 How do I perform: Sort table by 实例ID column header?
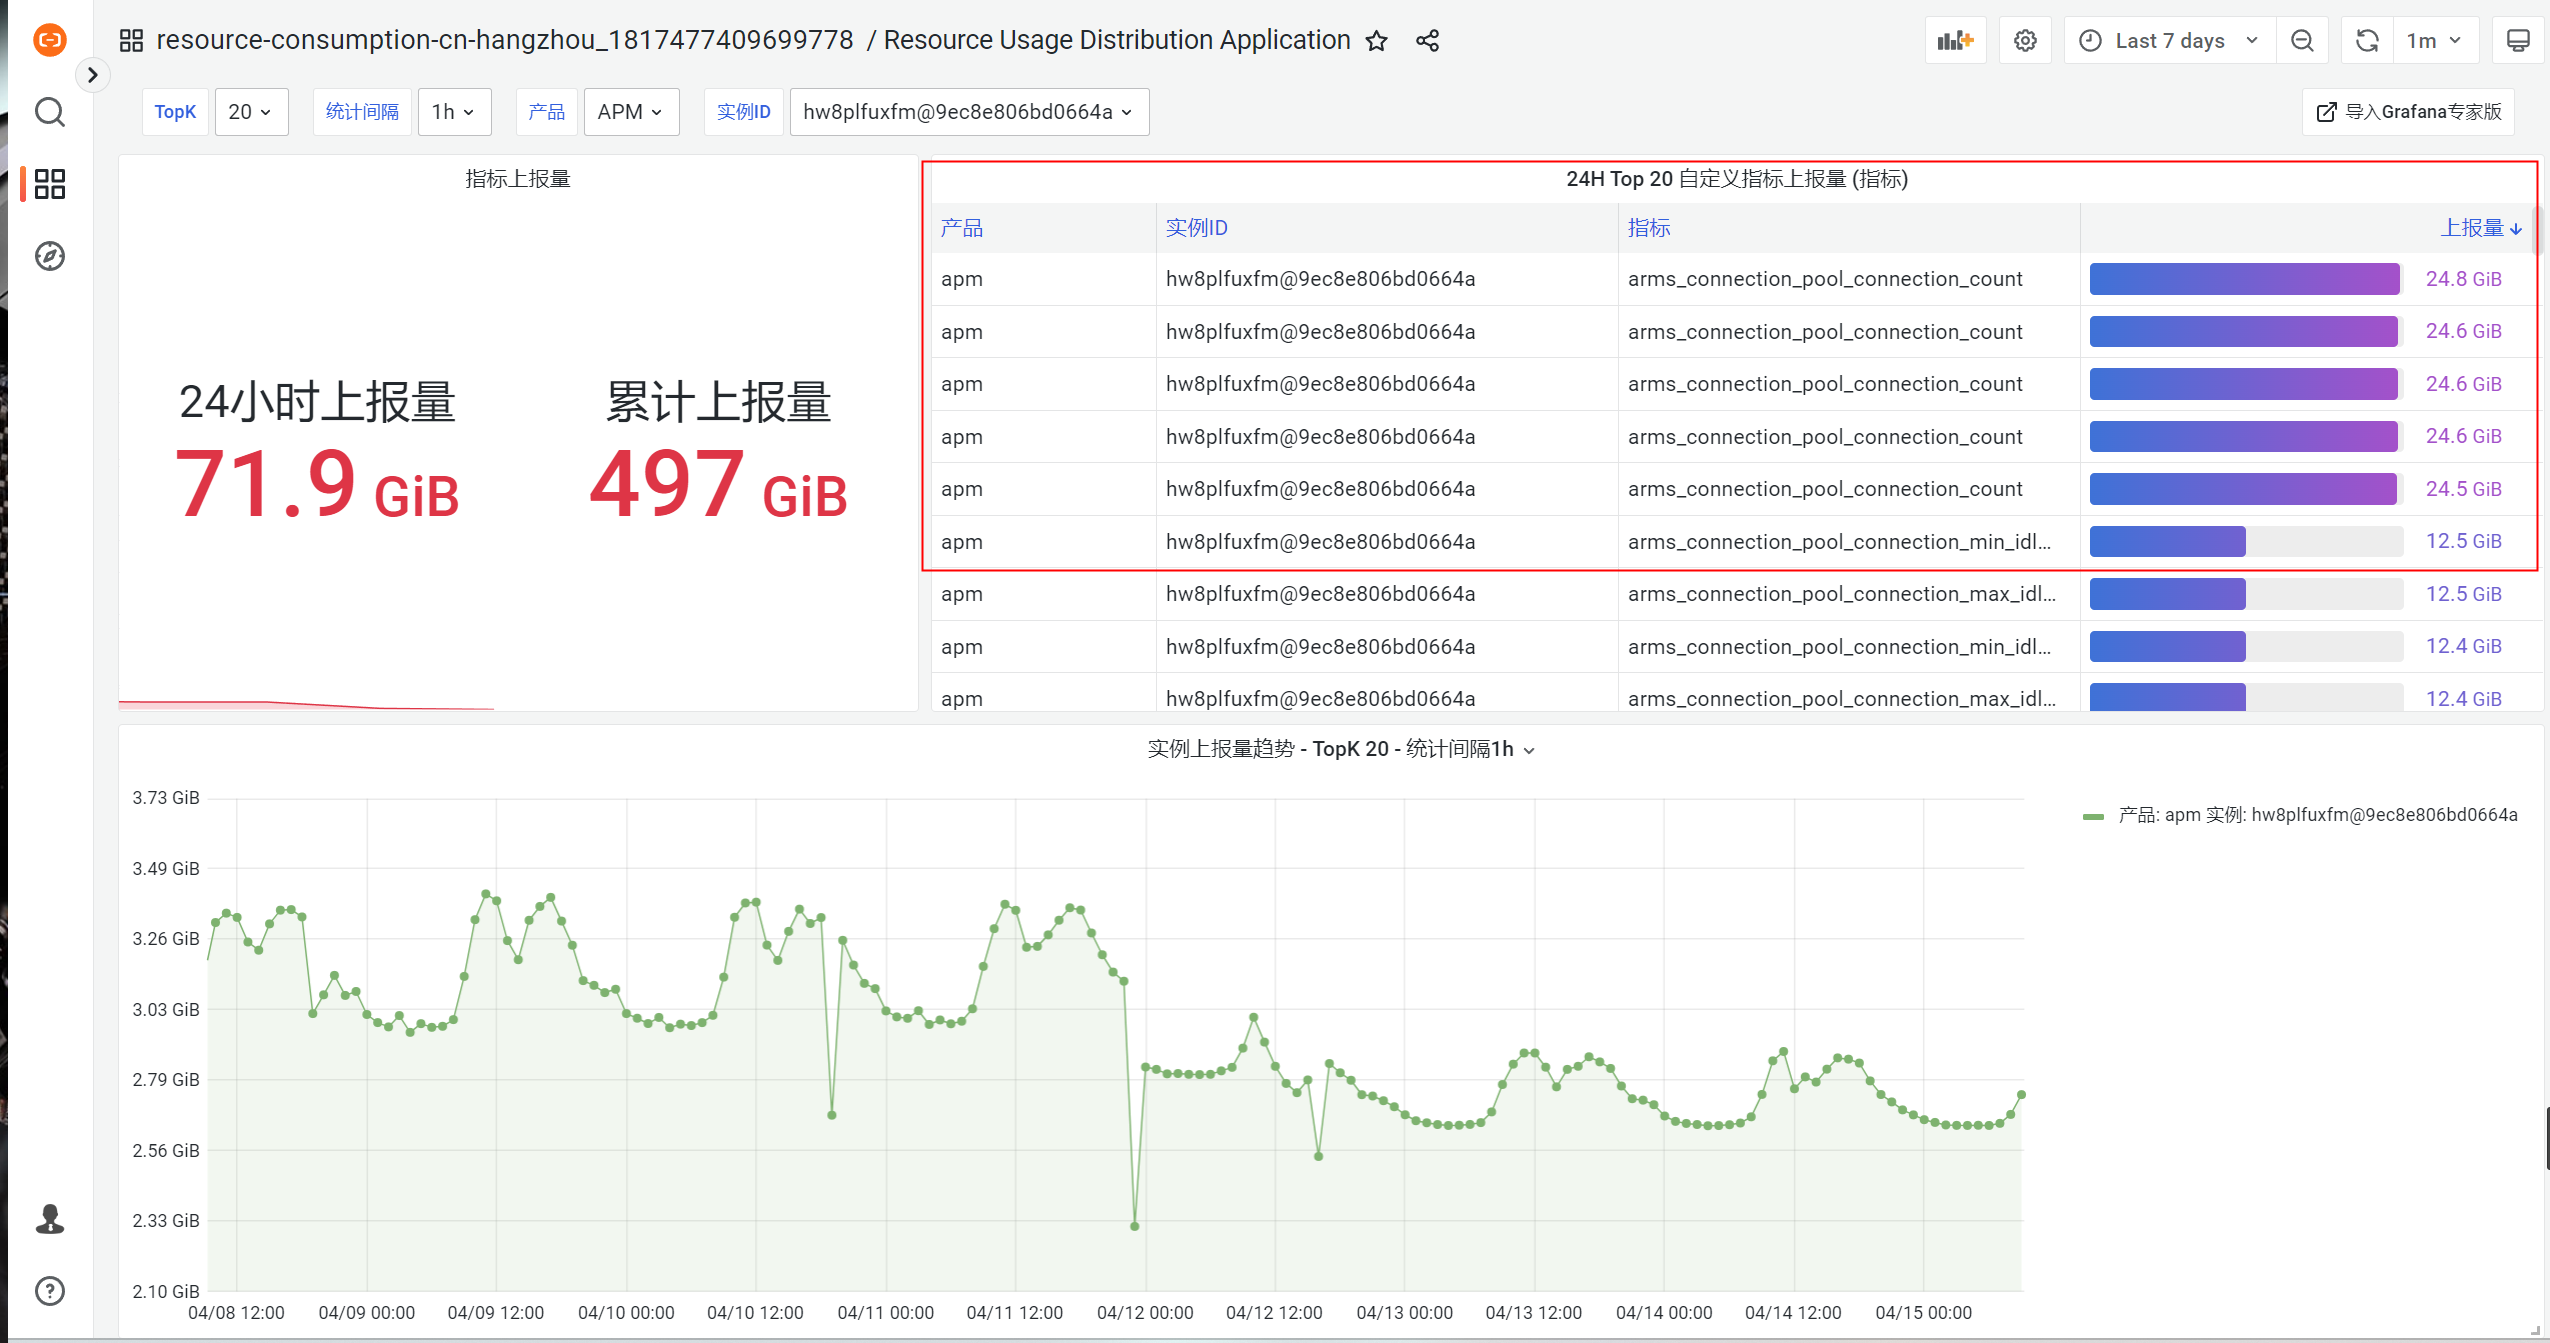[1196, 228]
